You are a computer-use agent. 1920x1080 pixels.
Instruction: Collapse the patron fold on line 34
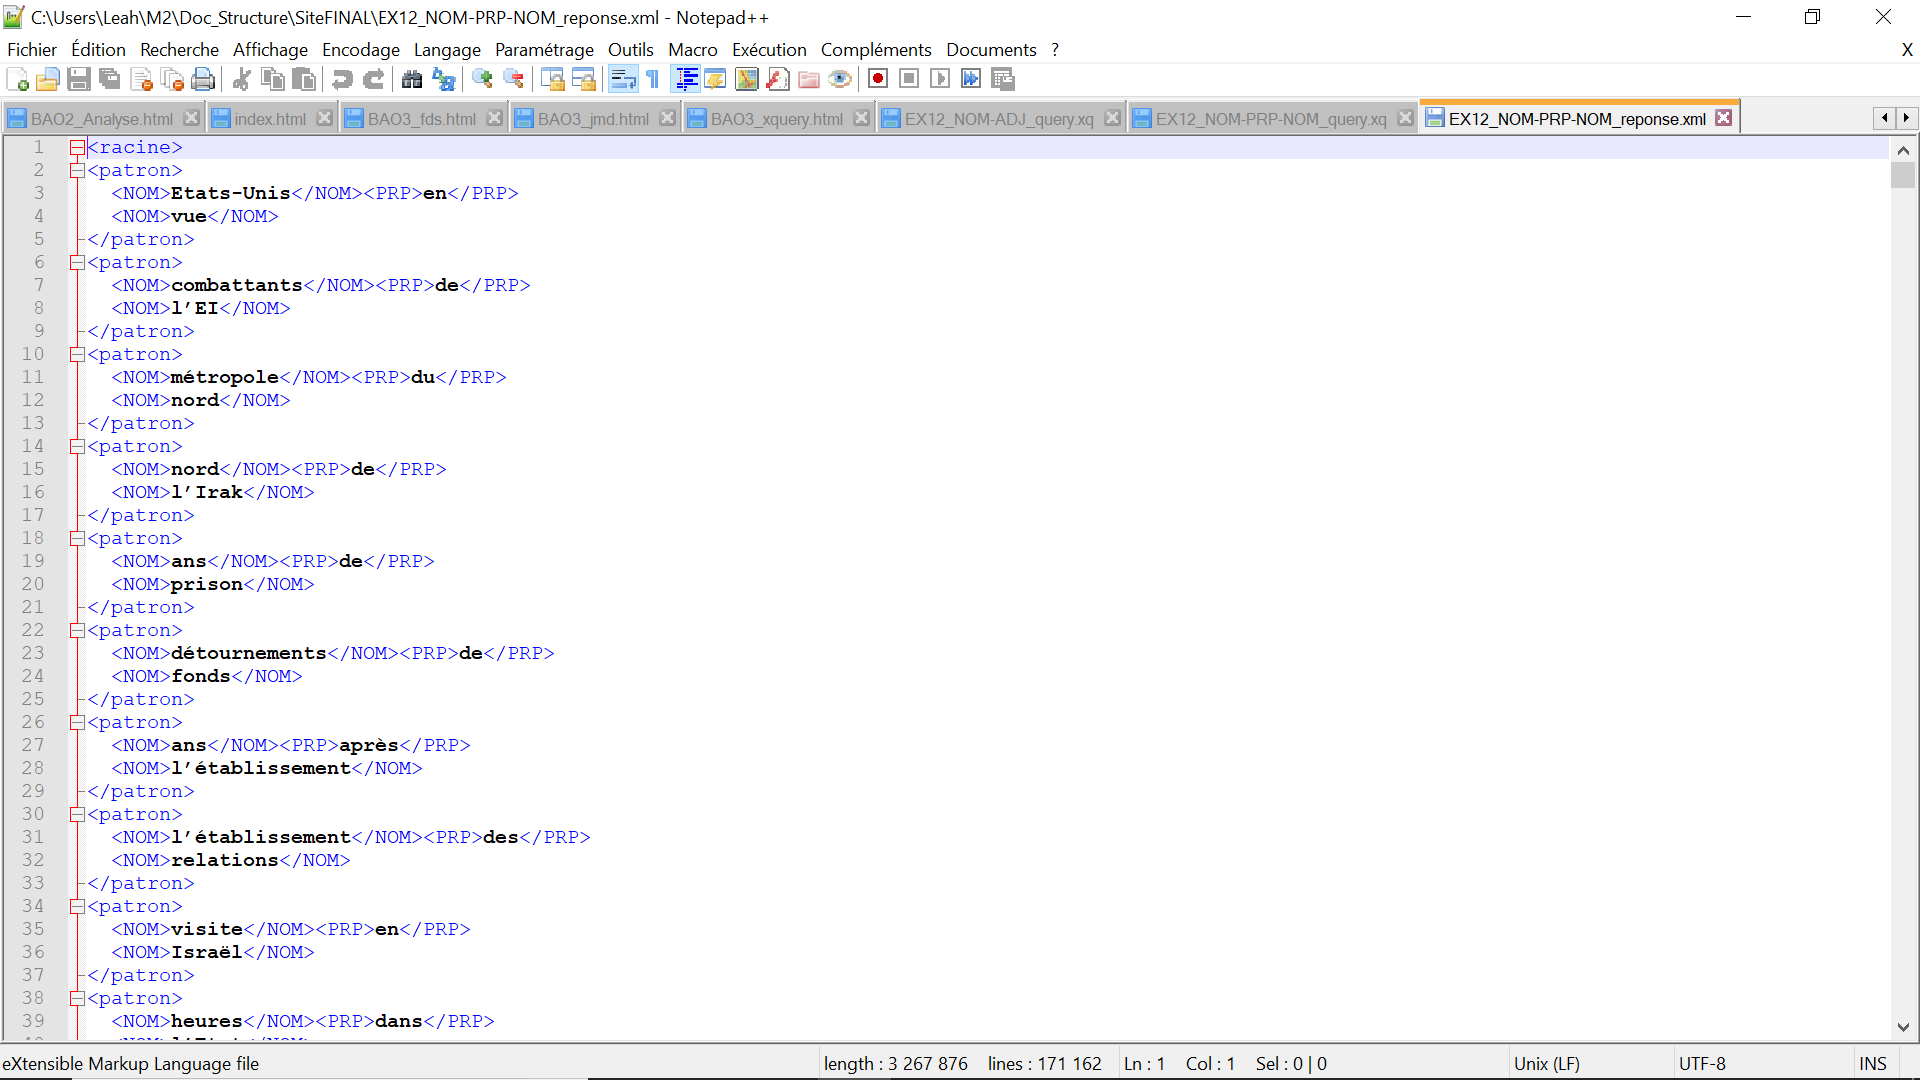click(x=77, y=907)
